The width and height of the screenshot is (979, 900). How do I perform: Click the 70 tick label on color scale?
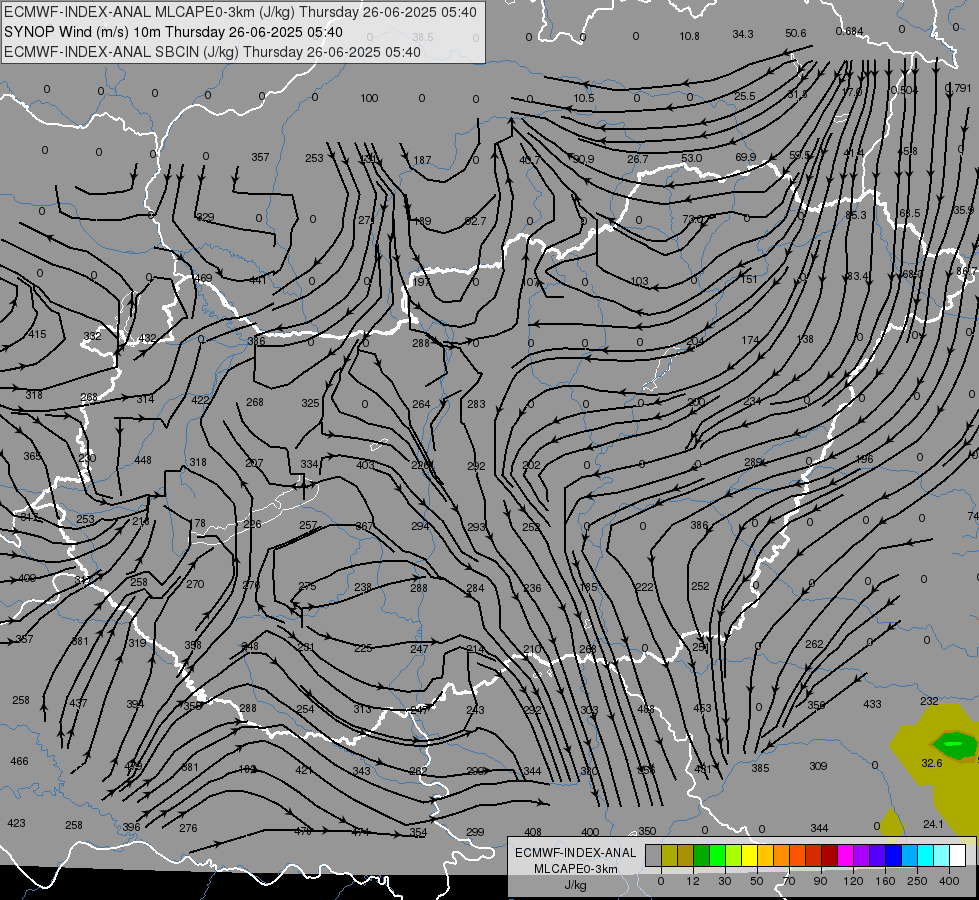788,881
